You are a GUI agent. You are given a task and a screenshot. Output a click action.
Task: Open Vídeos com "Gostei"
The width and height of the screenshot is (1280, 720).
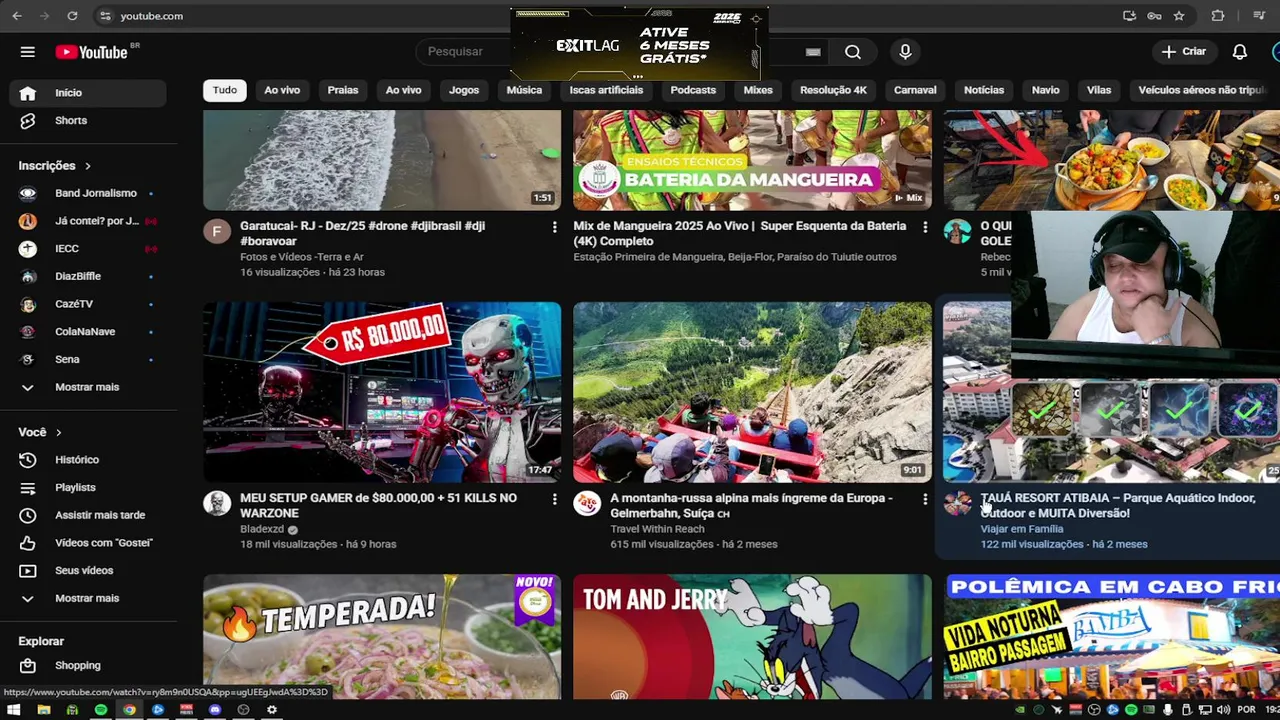tap(88, 543)
